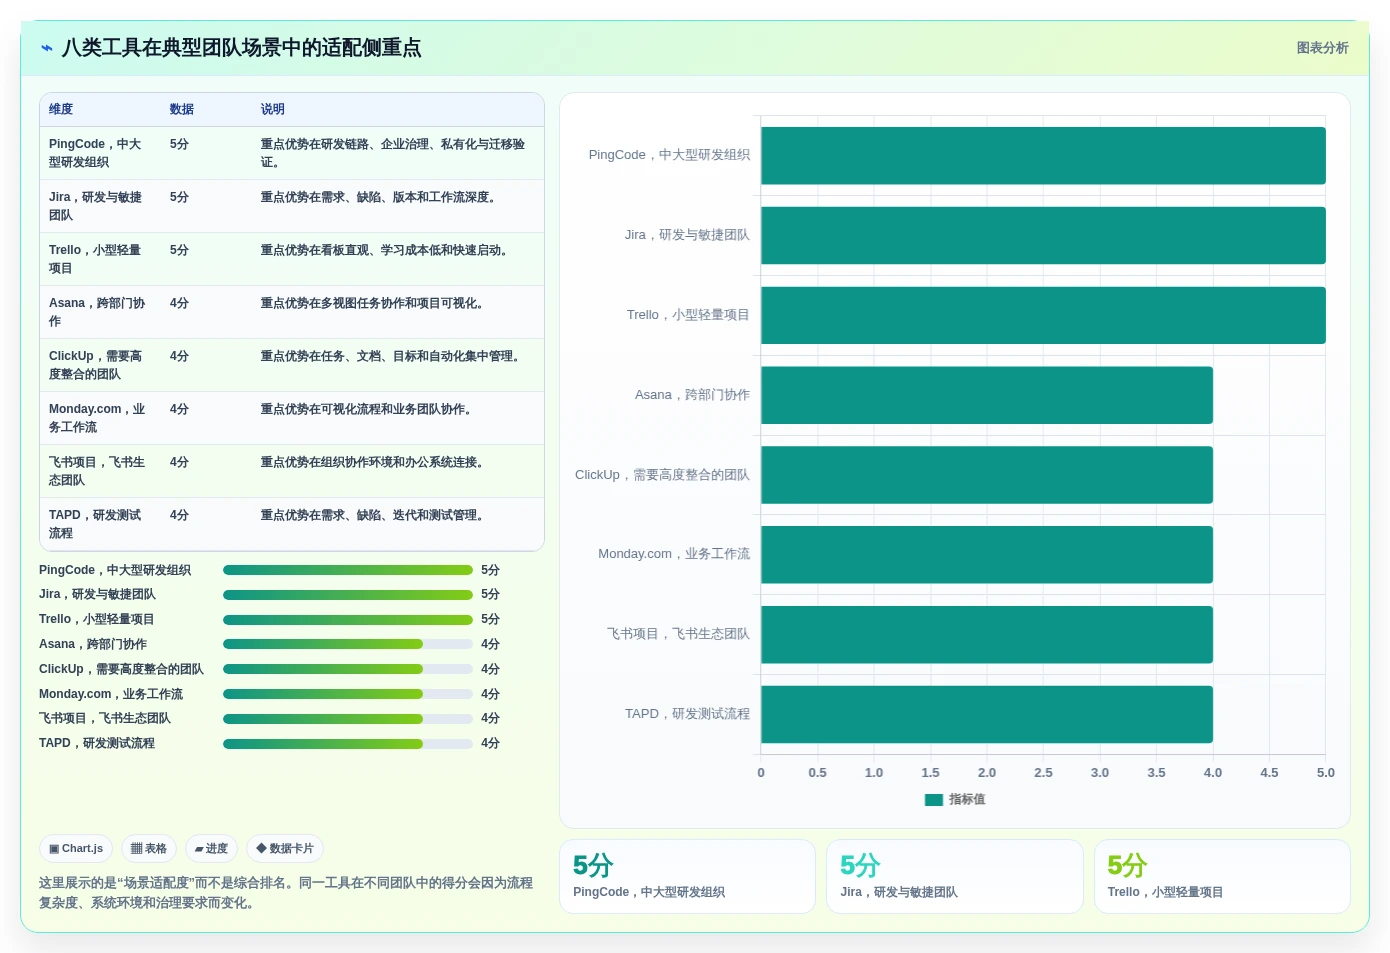This screenshot has height=953, width=1390.
Task: Click the Monday.com progress bar
Action: click(x=348, y=694)
